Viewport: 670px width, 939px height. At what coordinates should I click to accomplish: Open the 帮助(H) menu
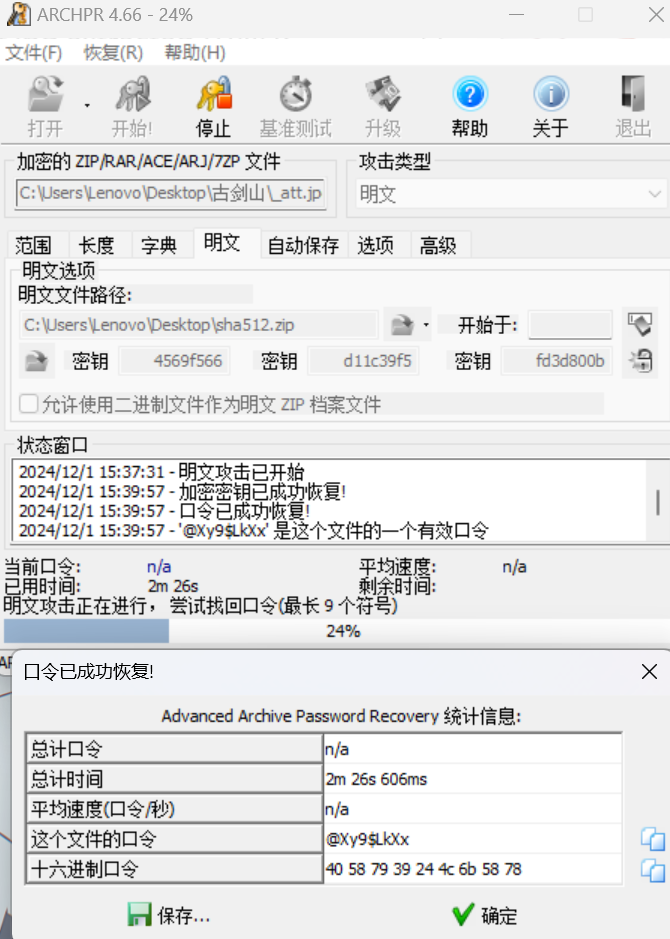195,53
